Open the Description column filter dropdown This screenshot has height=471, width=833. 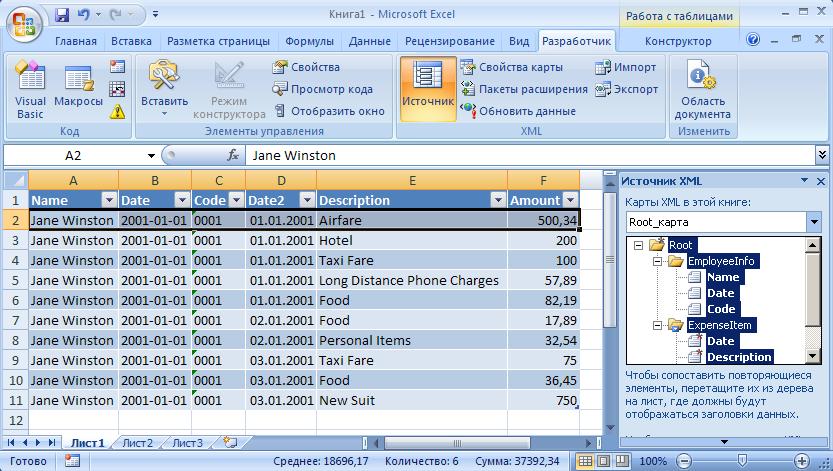[x=498, y=200]
